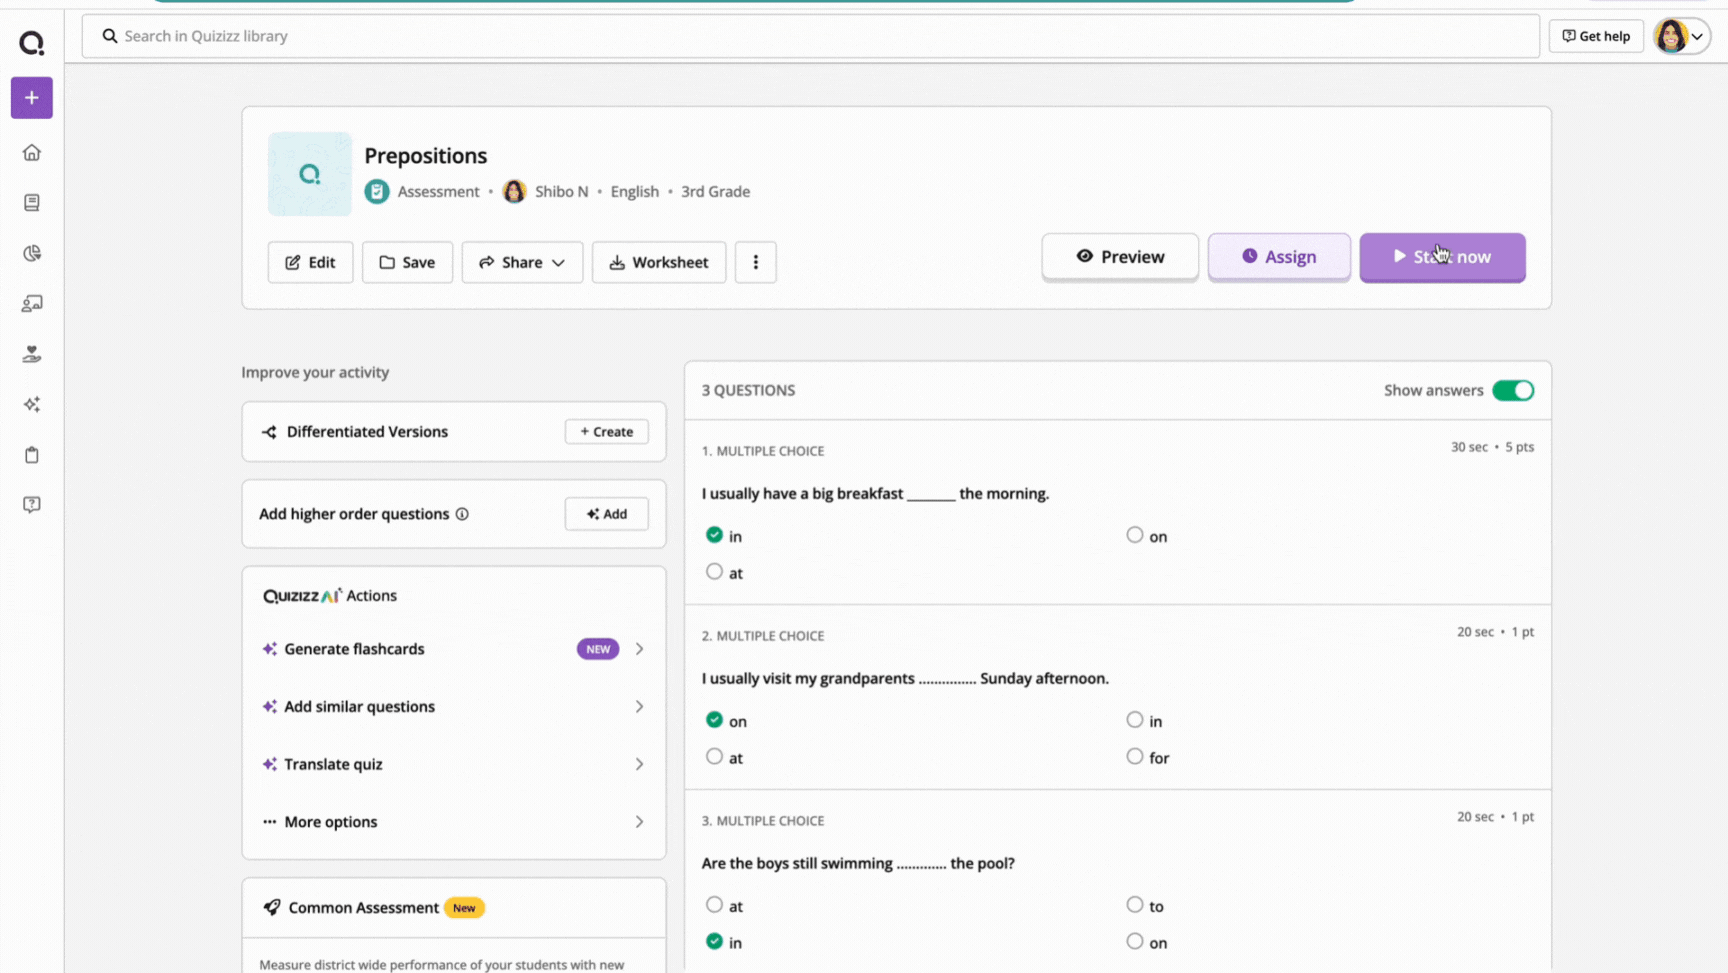Viewport: 1728px width, 973px height.
Task: Select 'in' for question 2
Action: tap(1135, 720)
